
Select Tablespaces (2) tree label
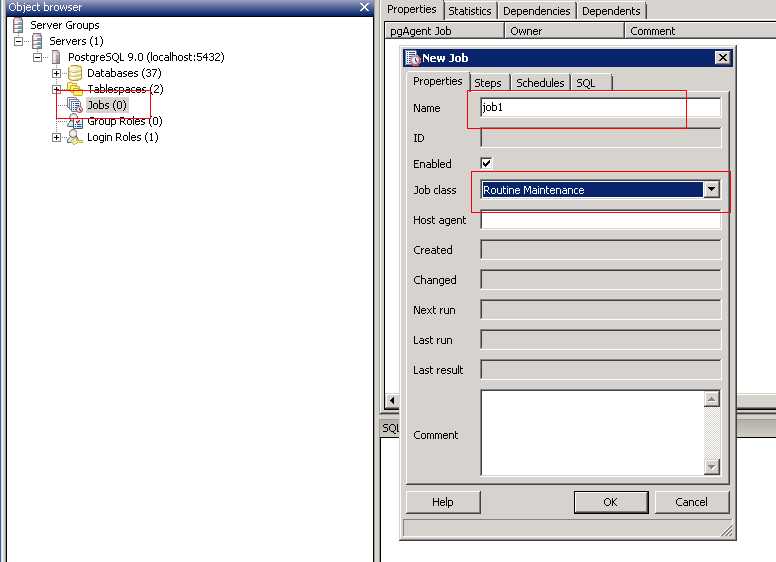[x=125, y=89]
